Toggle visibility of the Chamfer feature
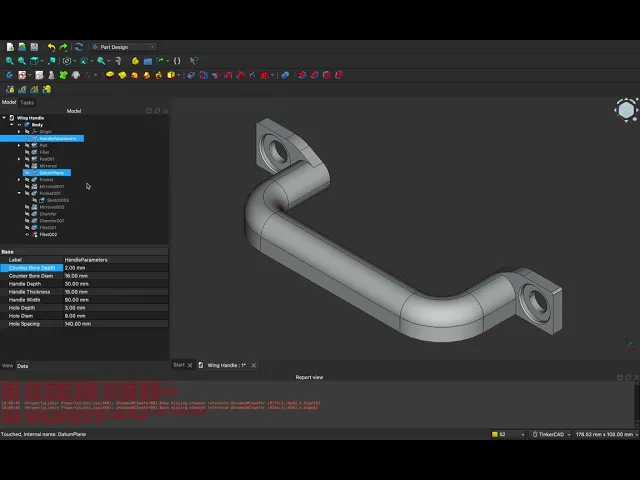This screenshot has height=480, width=640. point(27,214)
